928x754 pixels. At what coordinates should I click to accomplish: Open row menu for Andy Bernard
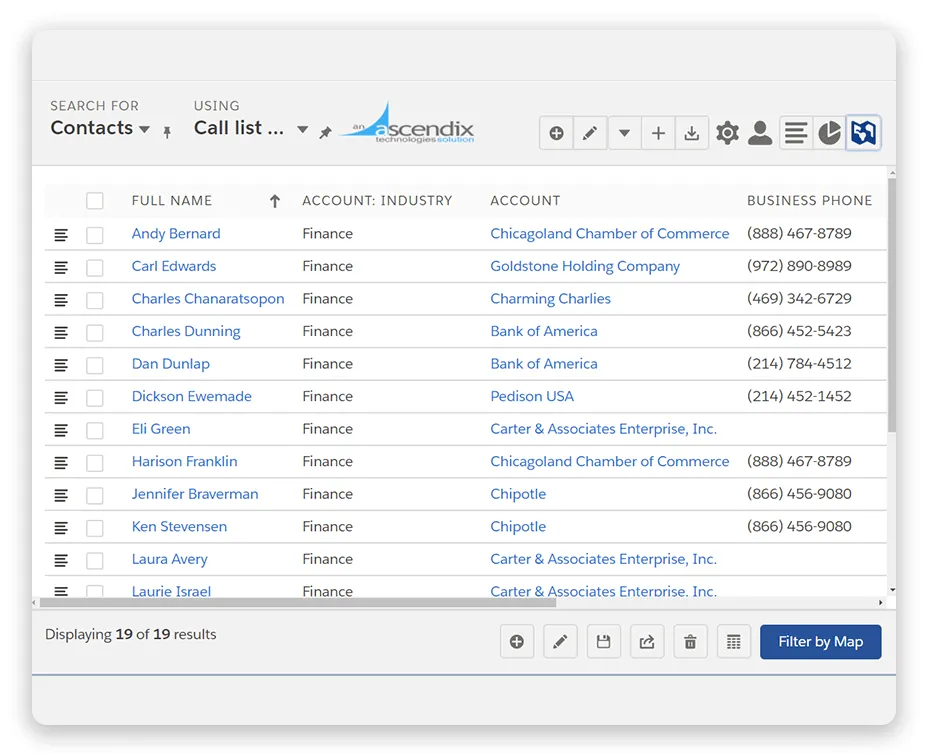pos(61,235)
